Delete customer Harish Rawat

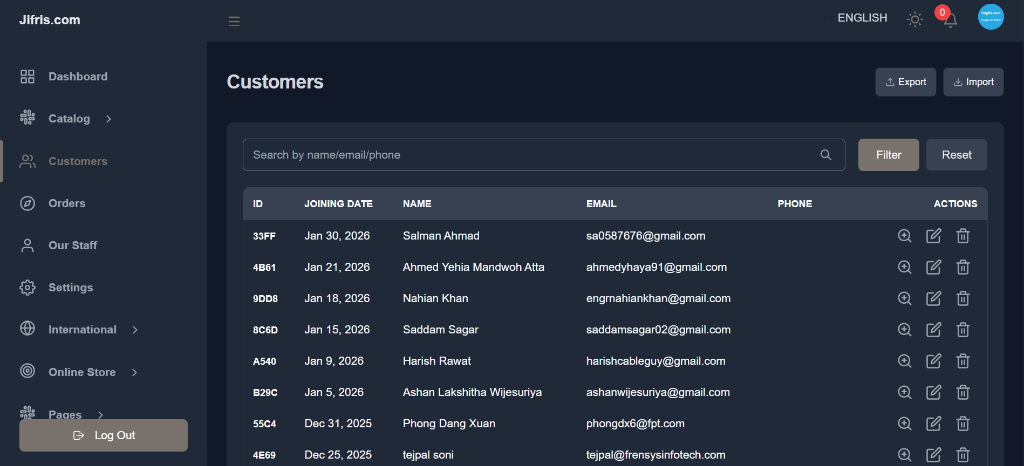click(962, 360)
